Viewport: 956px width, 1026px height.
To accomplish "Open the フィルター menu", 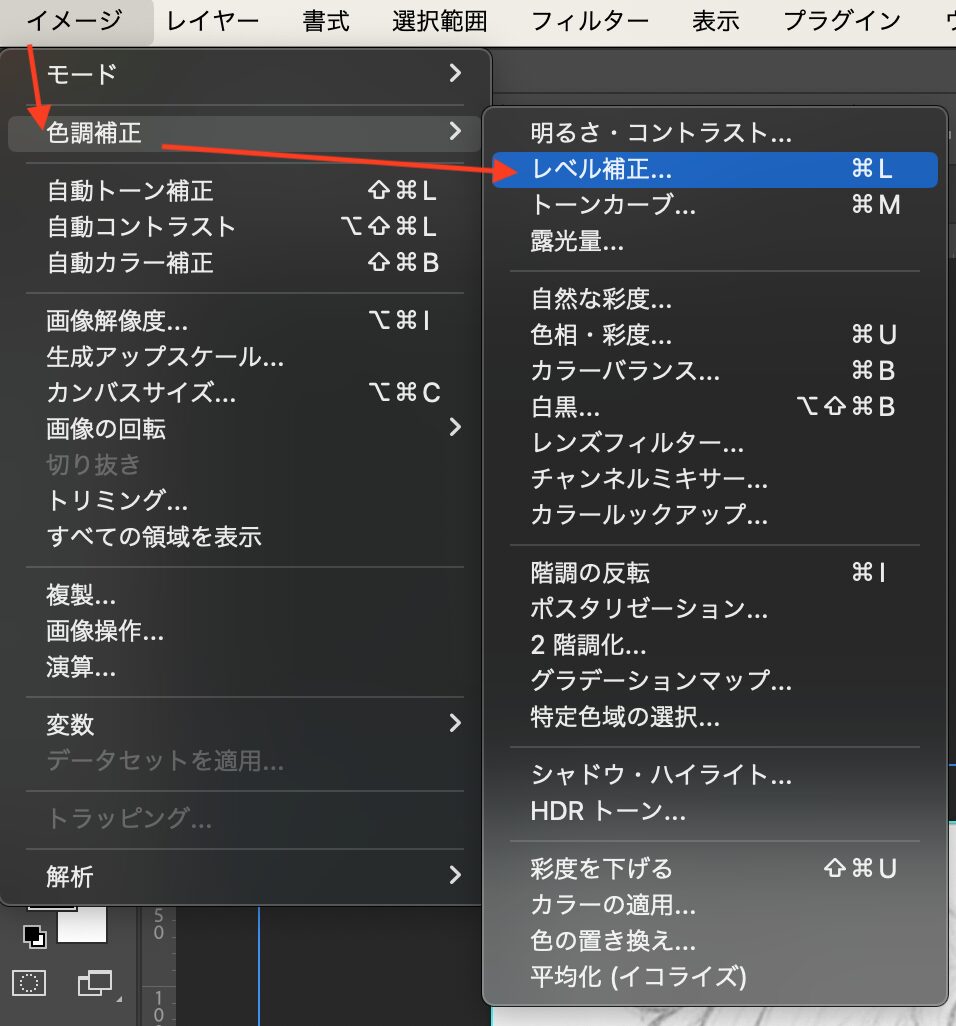I will (589, 20).
